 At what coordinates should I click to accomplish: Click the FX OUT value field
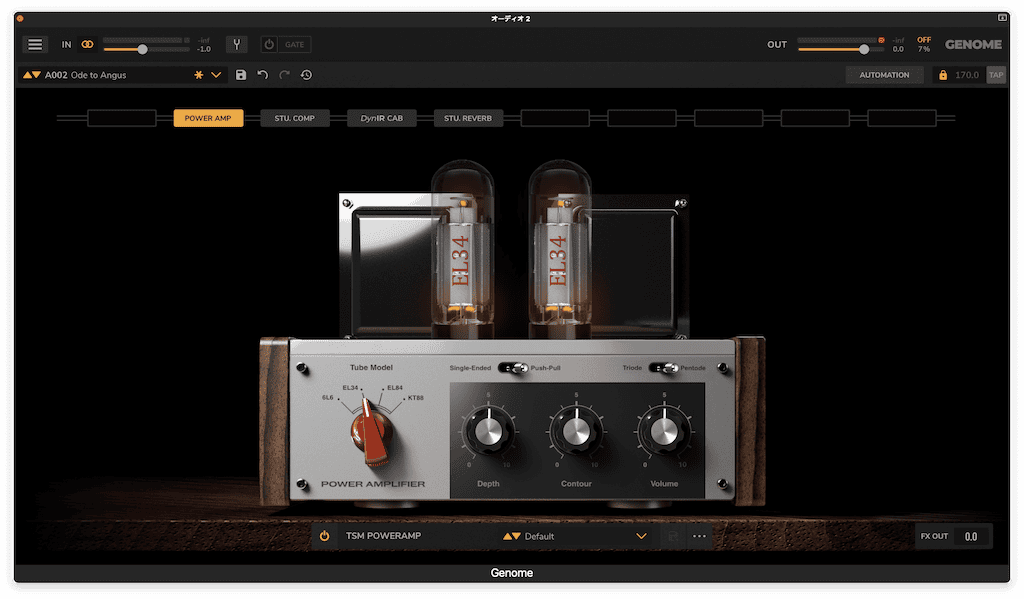[x=971, y=536]
